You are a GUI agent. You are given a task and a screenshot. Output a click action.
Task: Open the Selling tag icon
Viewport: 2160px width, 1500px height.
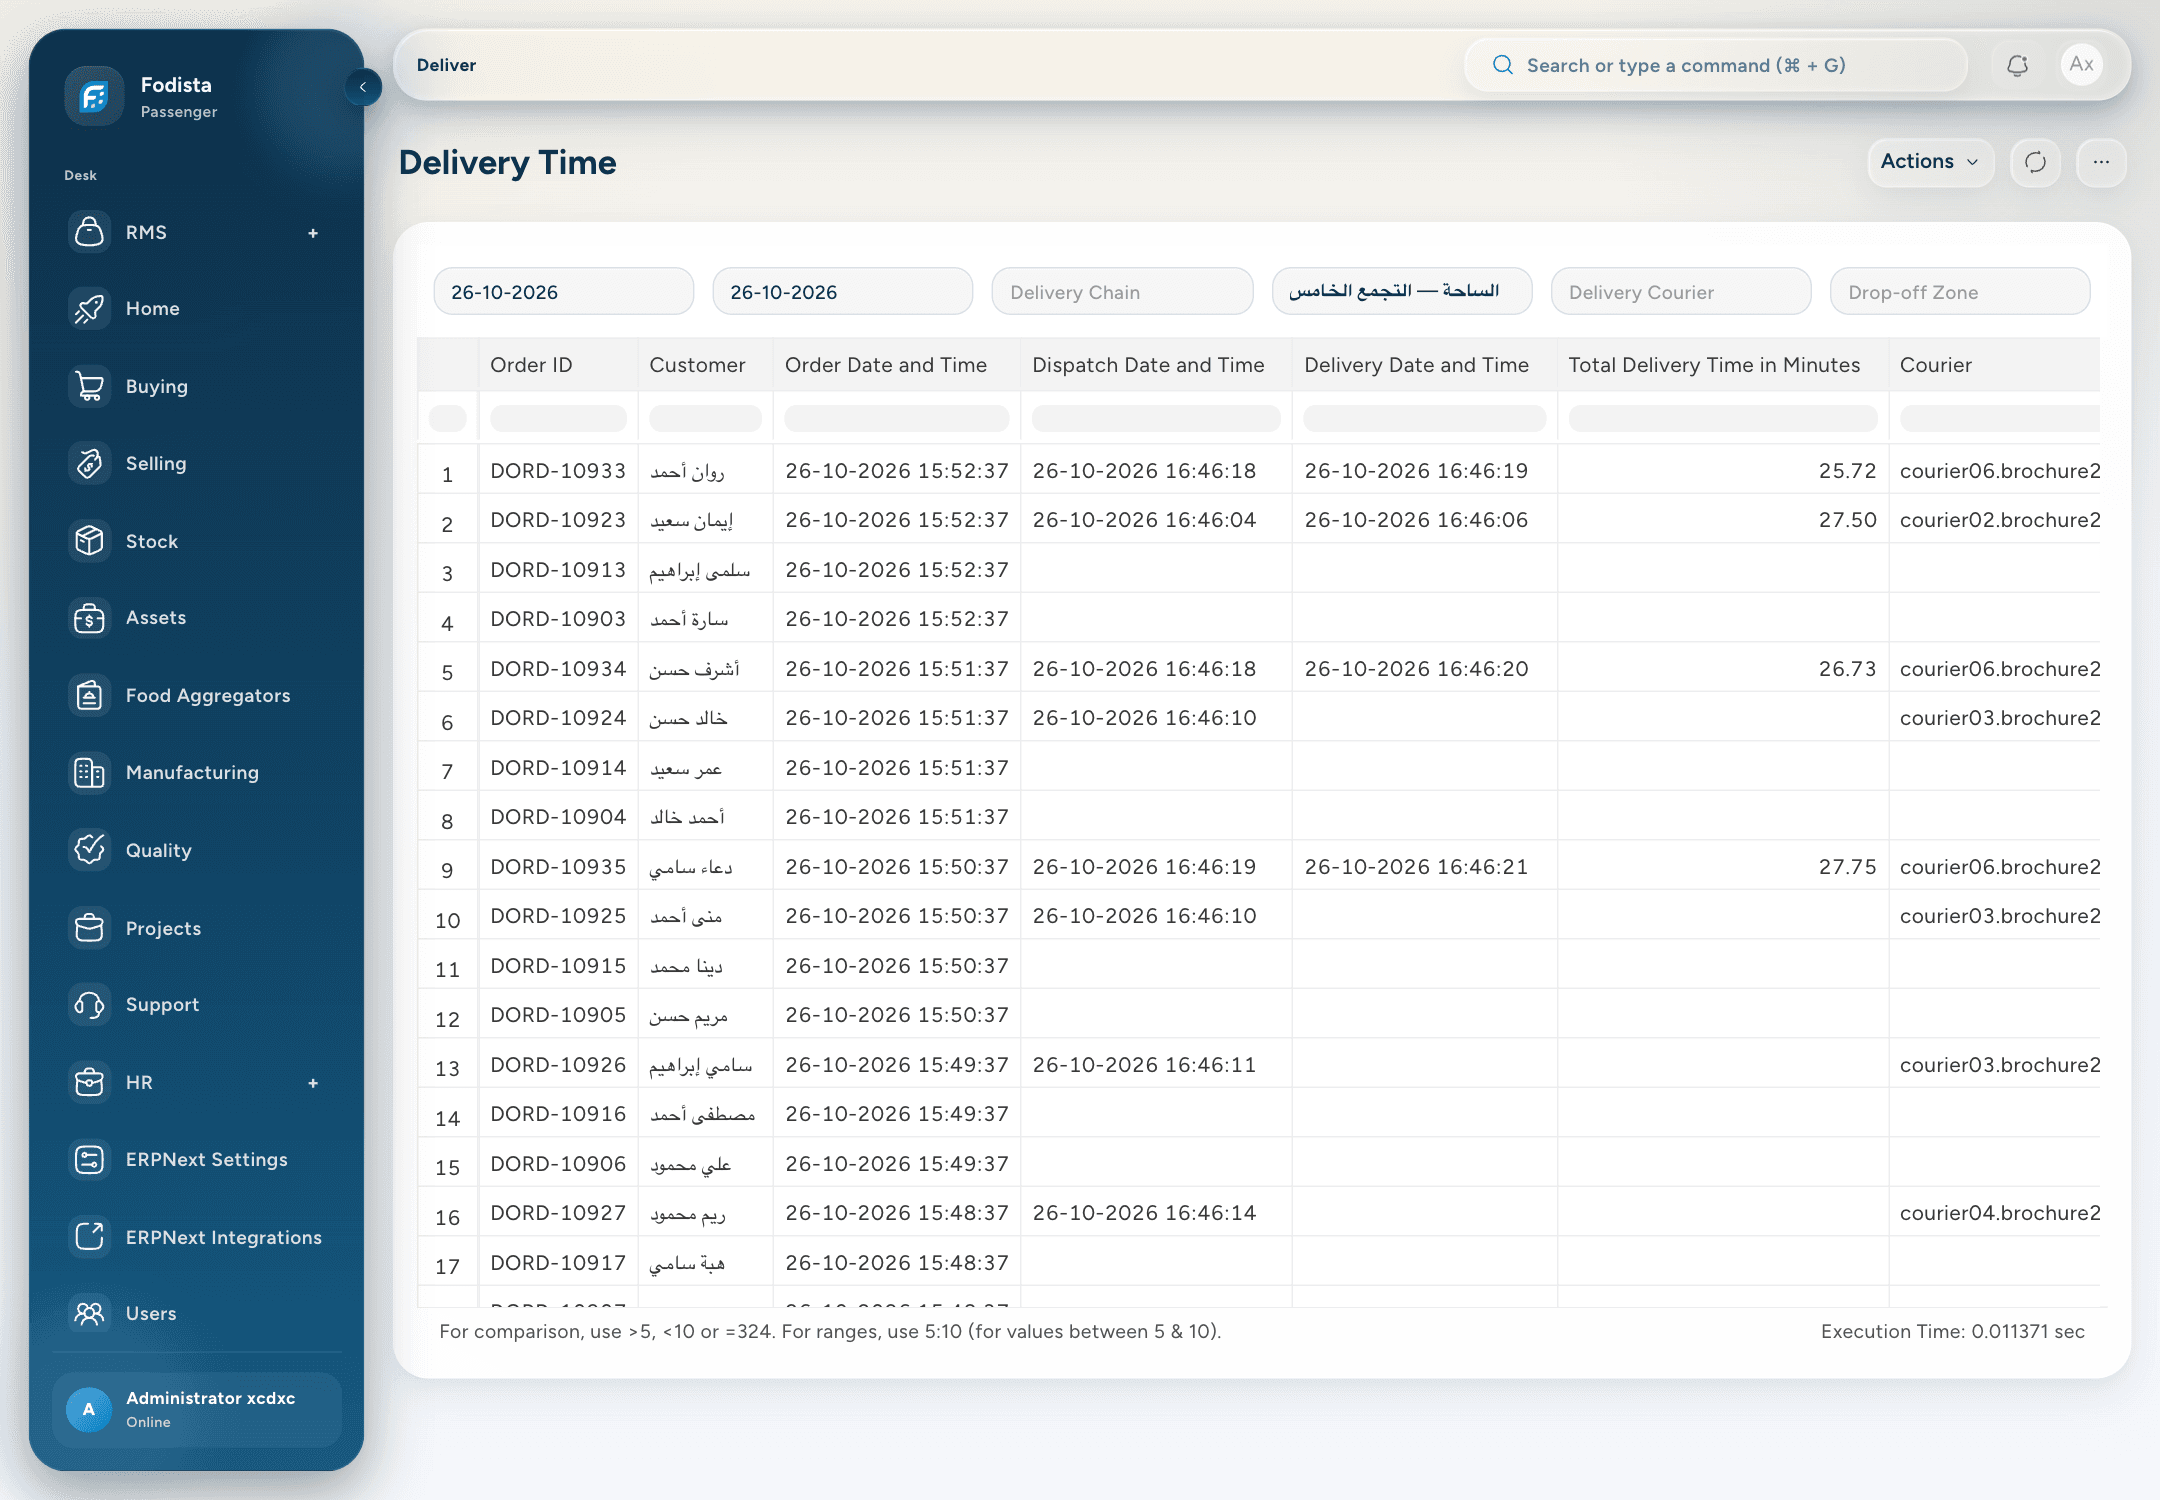point(89,463)
